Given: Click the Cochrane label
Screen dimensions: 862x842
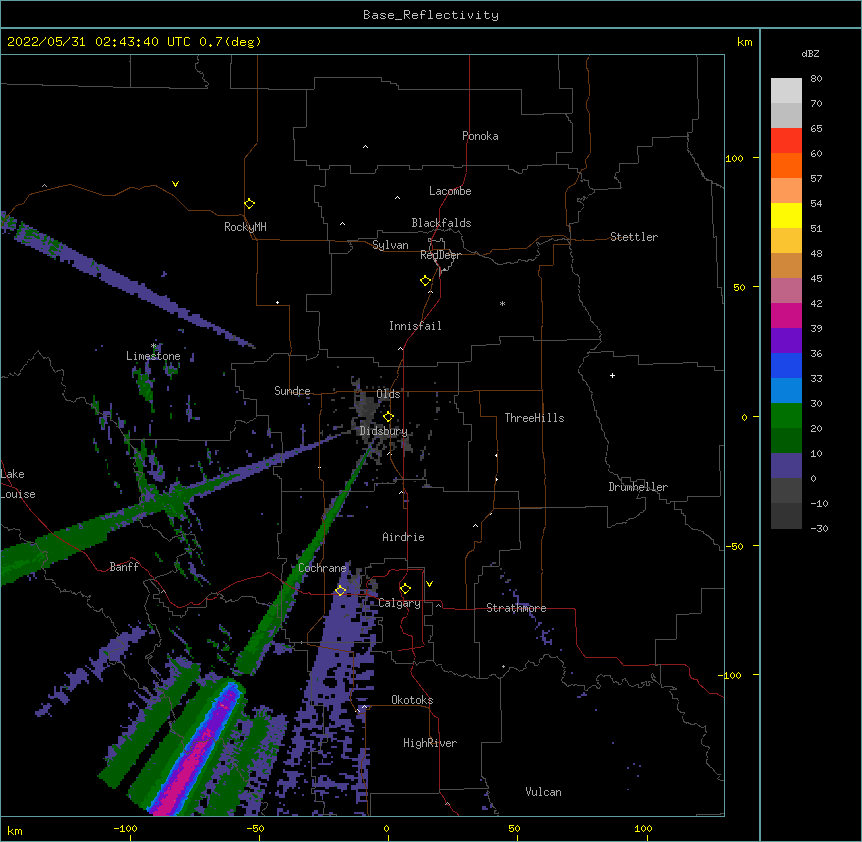Looking at the screenshot, I should pos(322,568).
